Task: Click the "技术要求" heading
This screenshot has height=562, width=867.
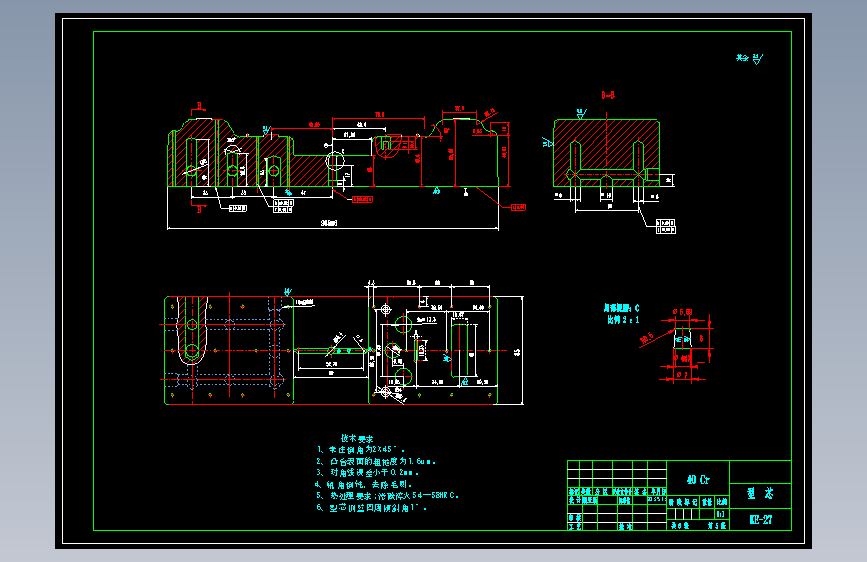Action: click(x=357, y=439)
